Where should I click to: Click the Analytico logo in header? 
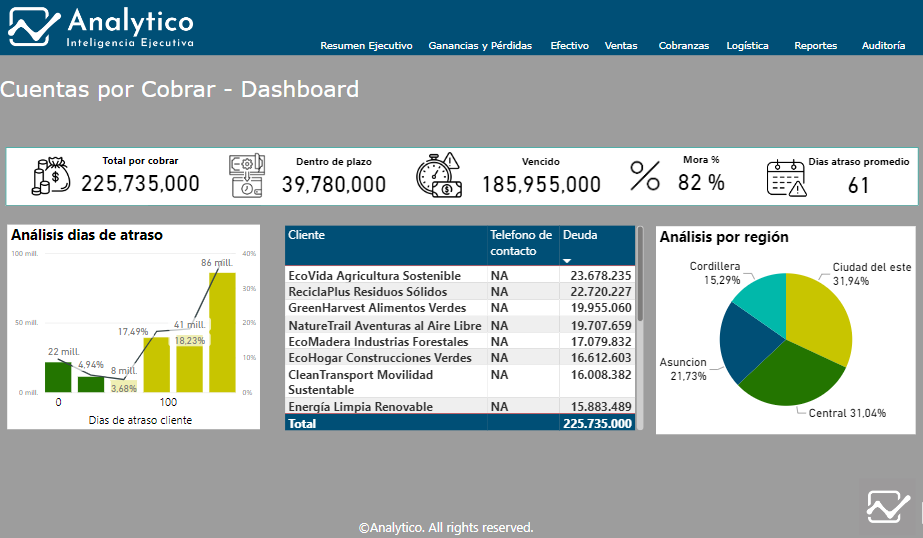[101, 27]
